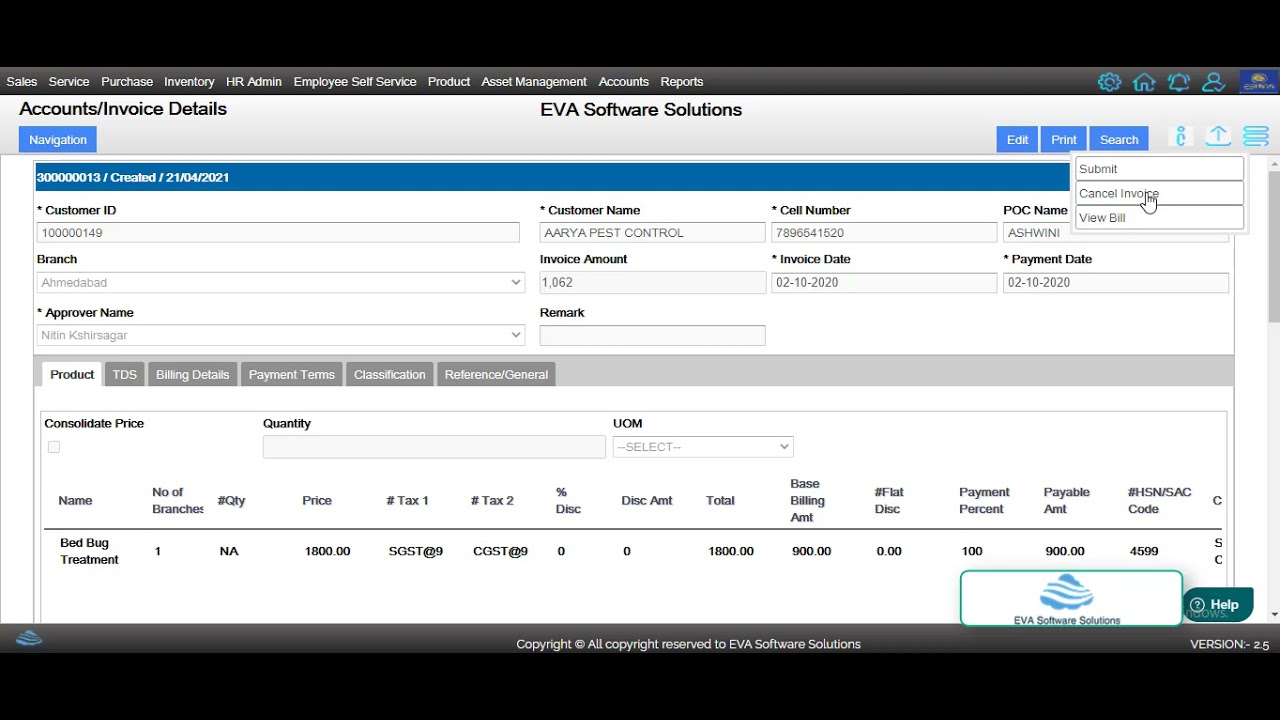Click the 'SGST@9' tax cell

(416, 551)
